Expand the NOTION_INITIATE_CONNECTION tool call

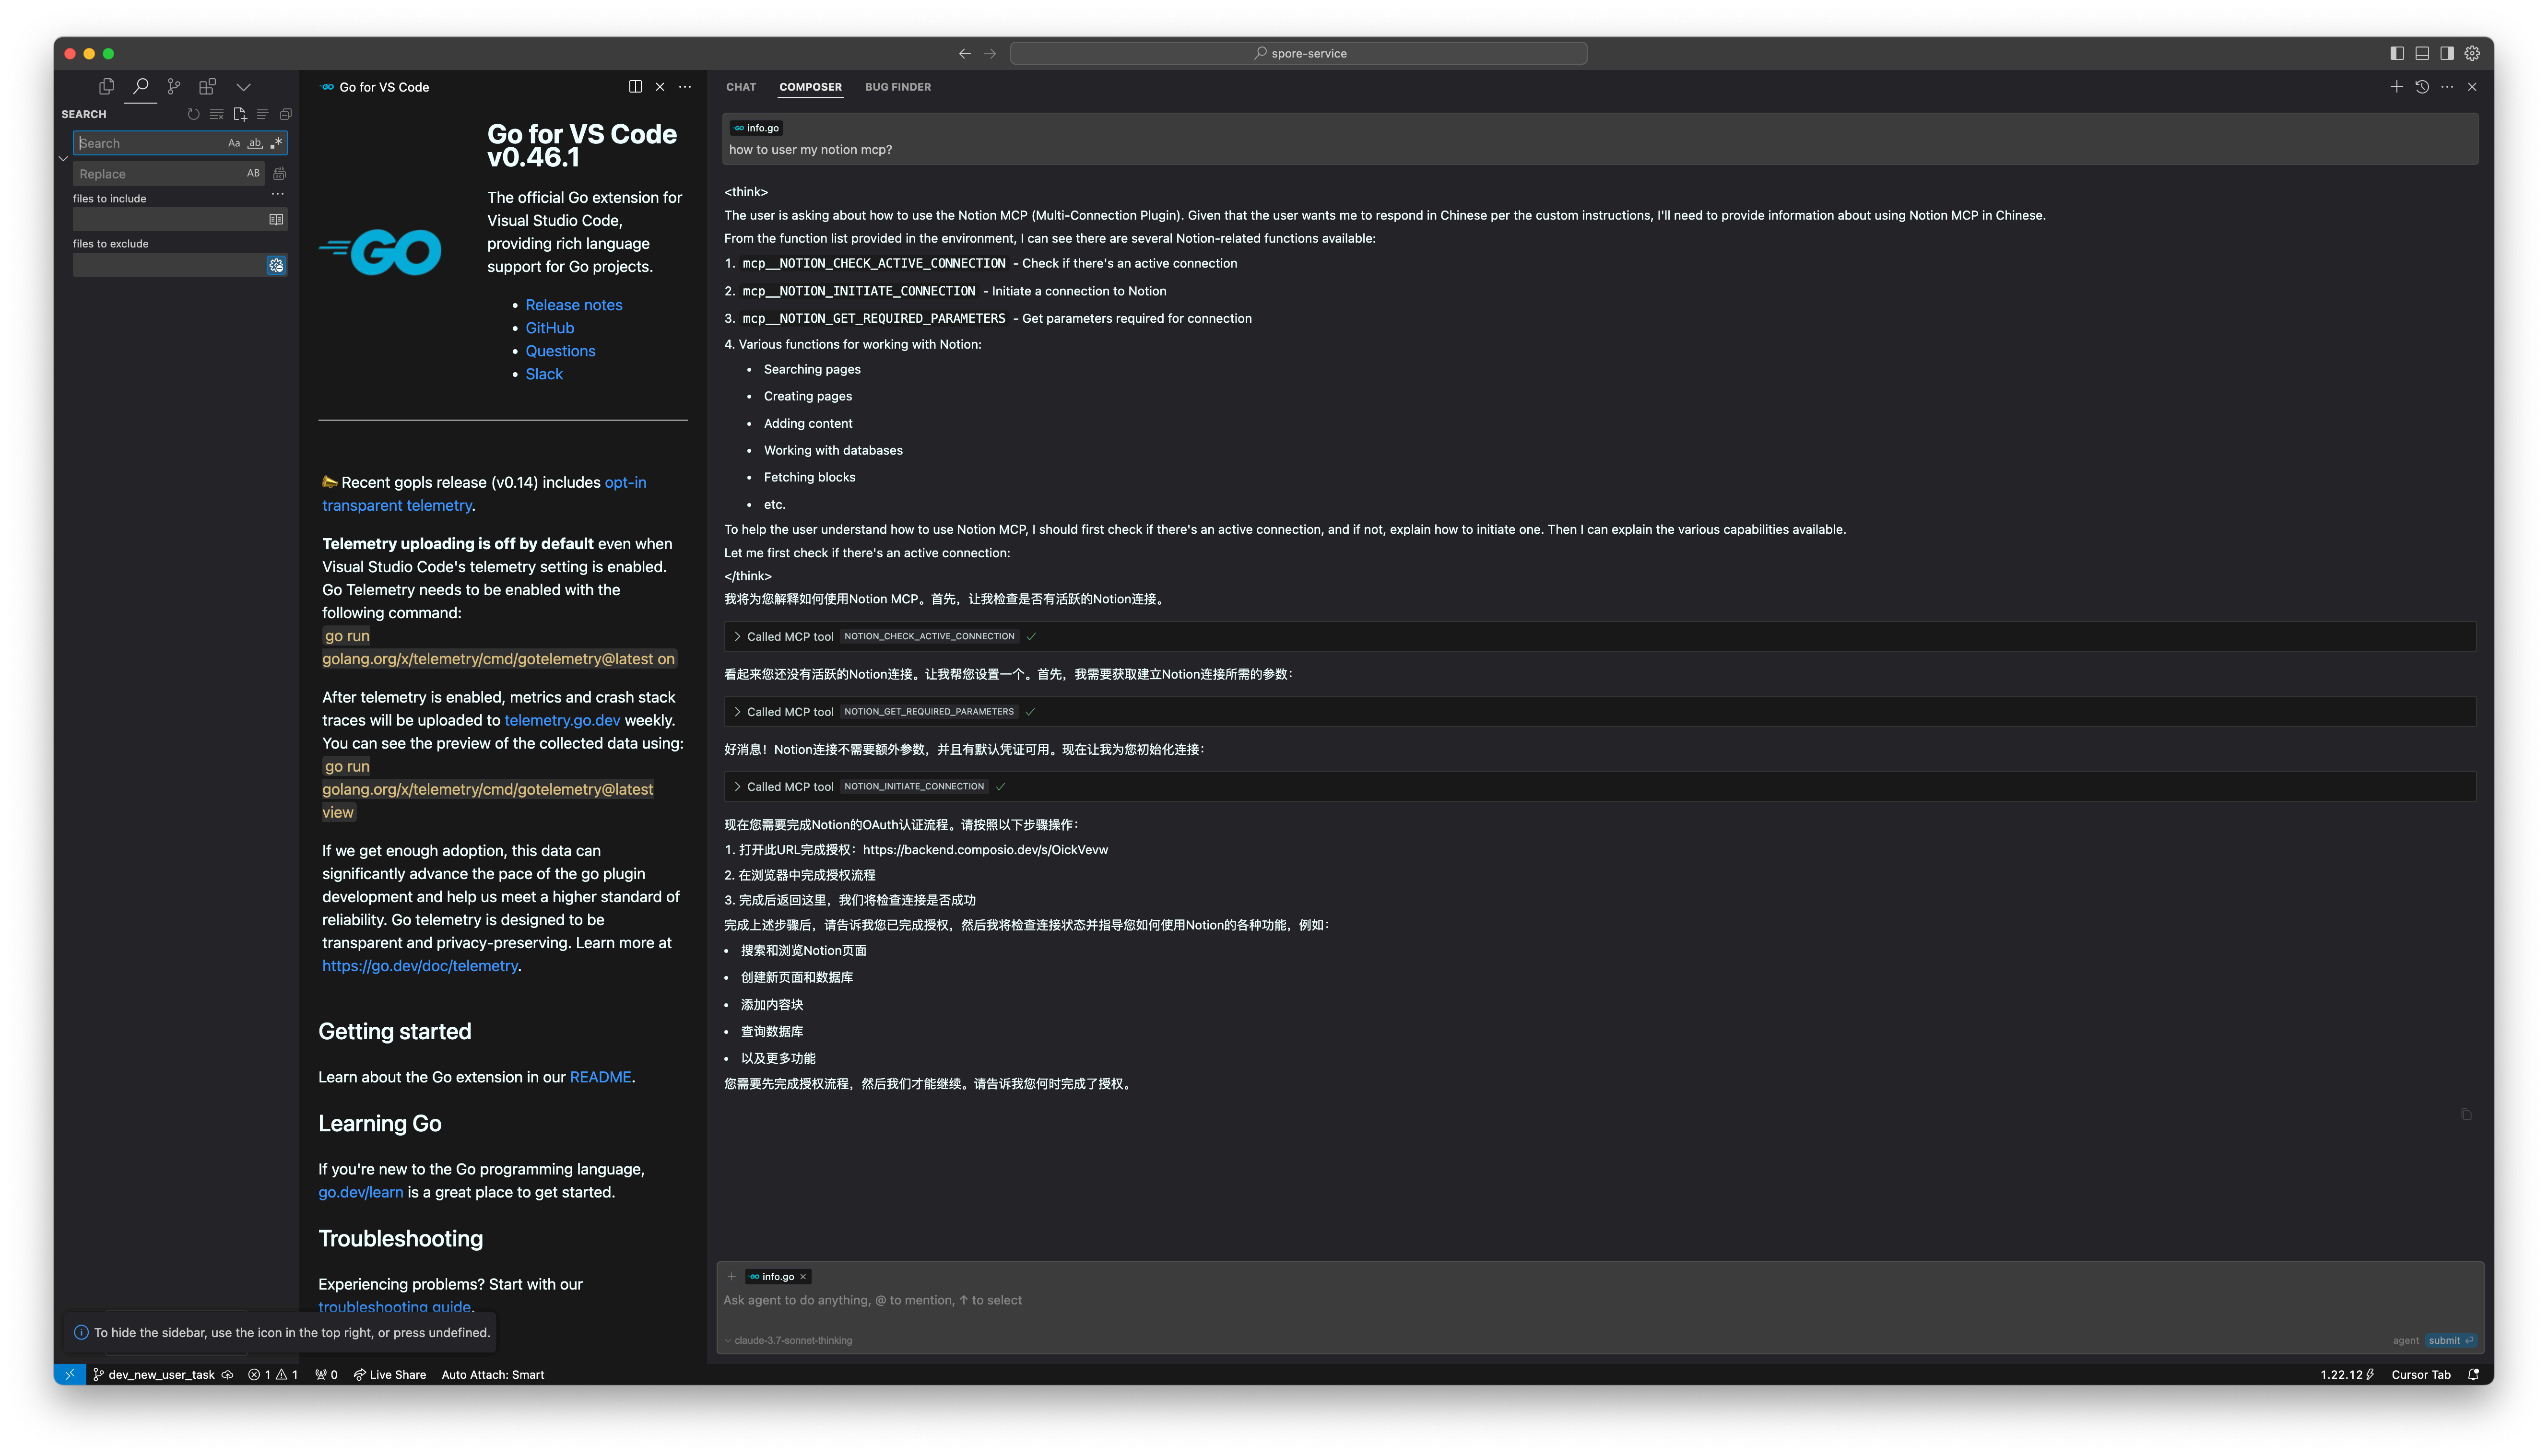pos(1600,786)
